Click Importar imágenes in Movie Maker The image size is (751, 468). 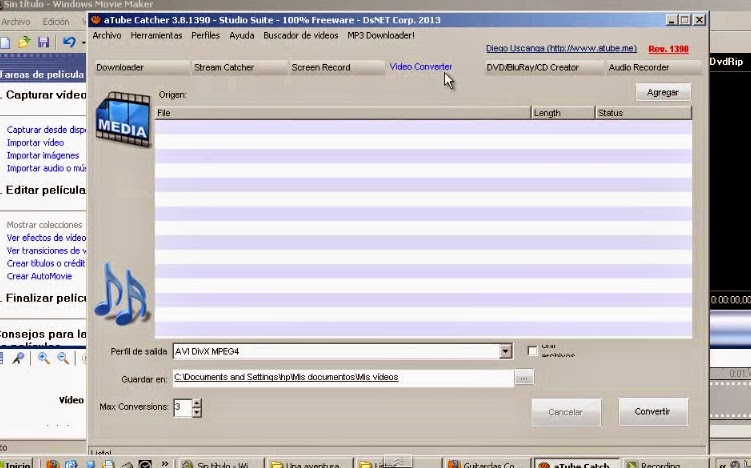(43, 156)
